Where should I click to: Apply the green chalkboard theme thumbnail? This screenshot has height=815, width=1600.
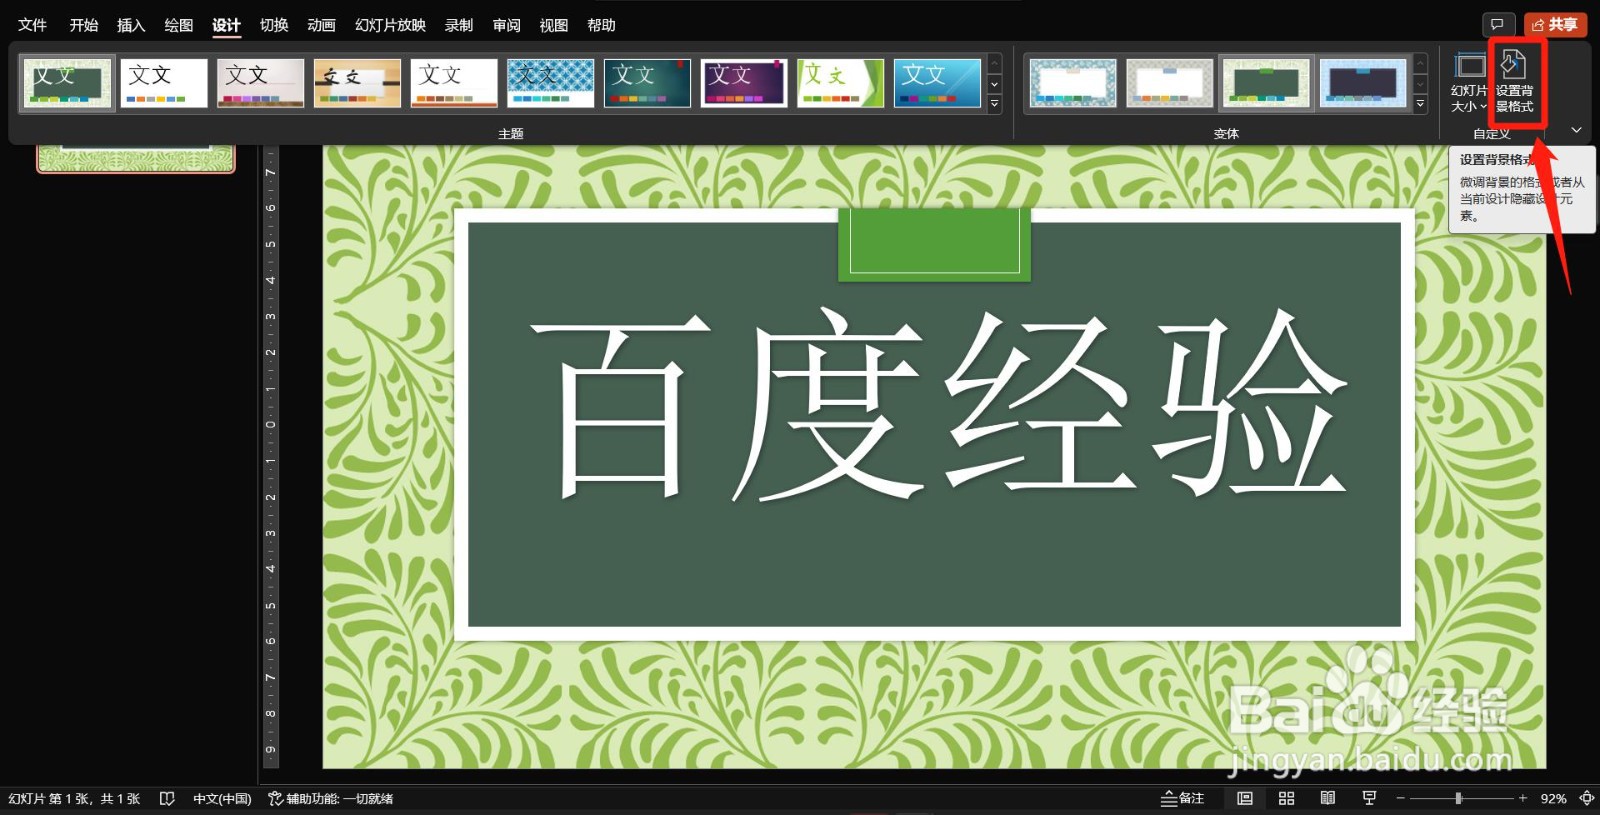point(67,83)
